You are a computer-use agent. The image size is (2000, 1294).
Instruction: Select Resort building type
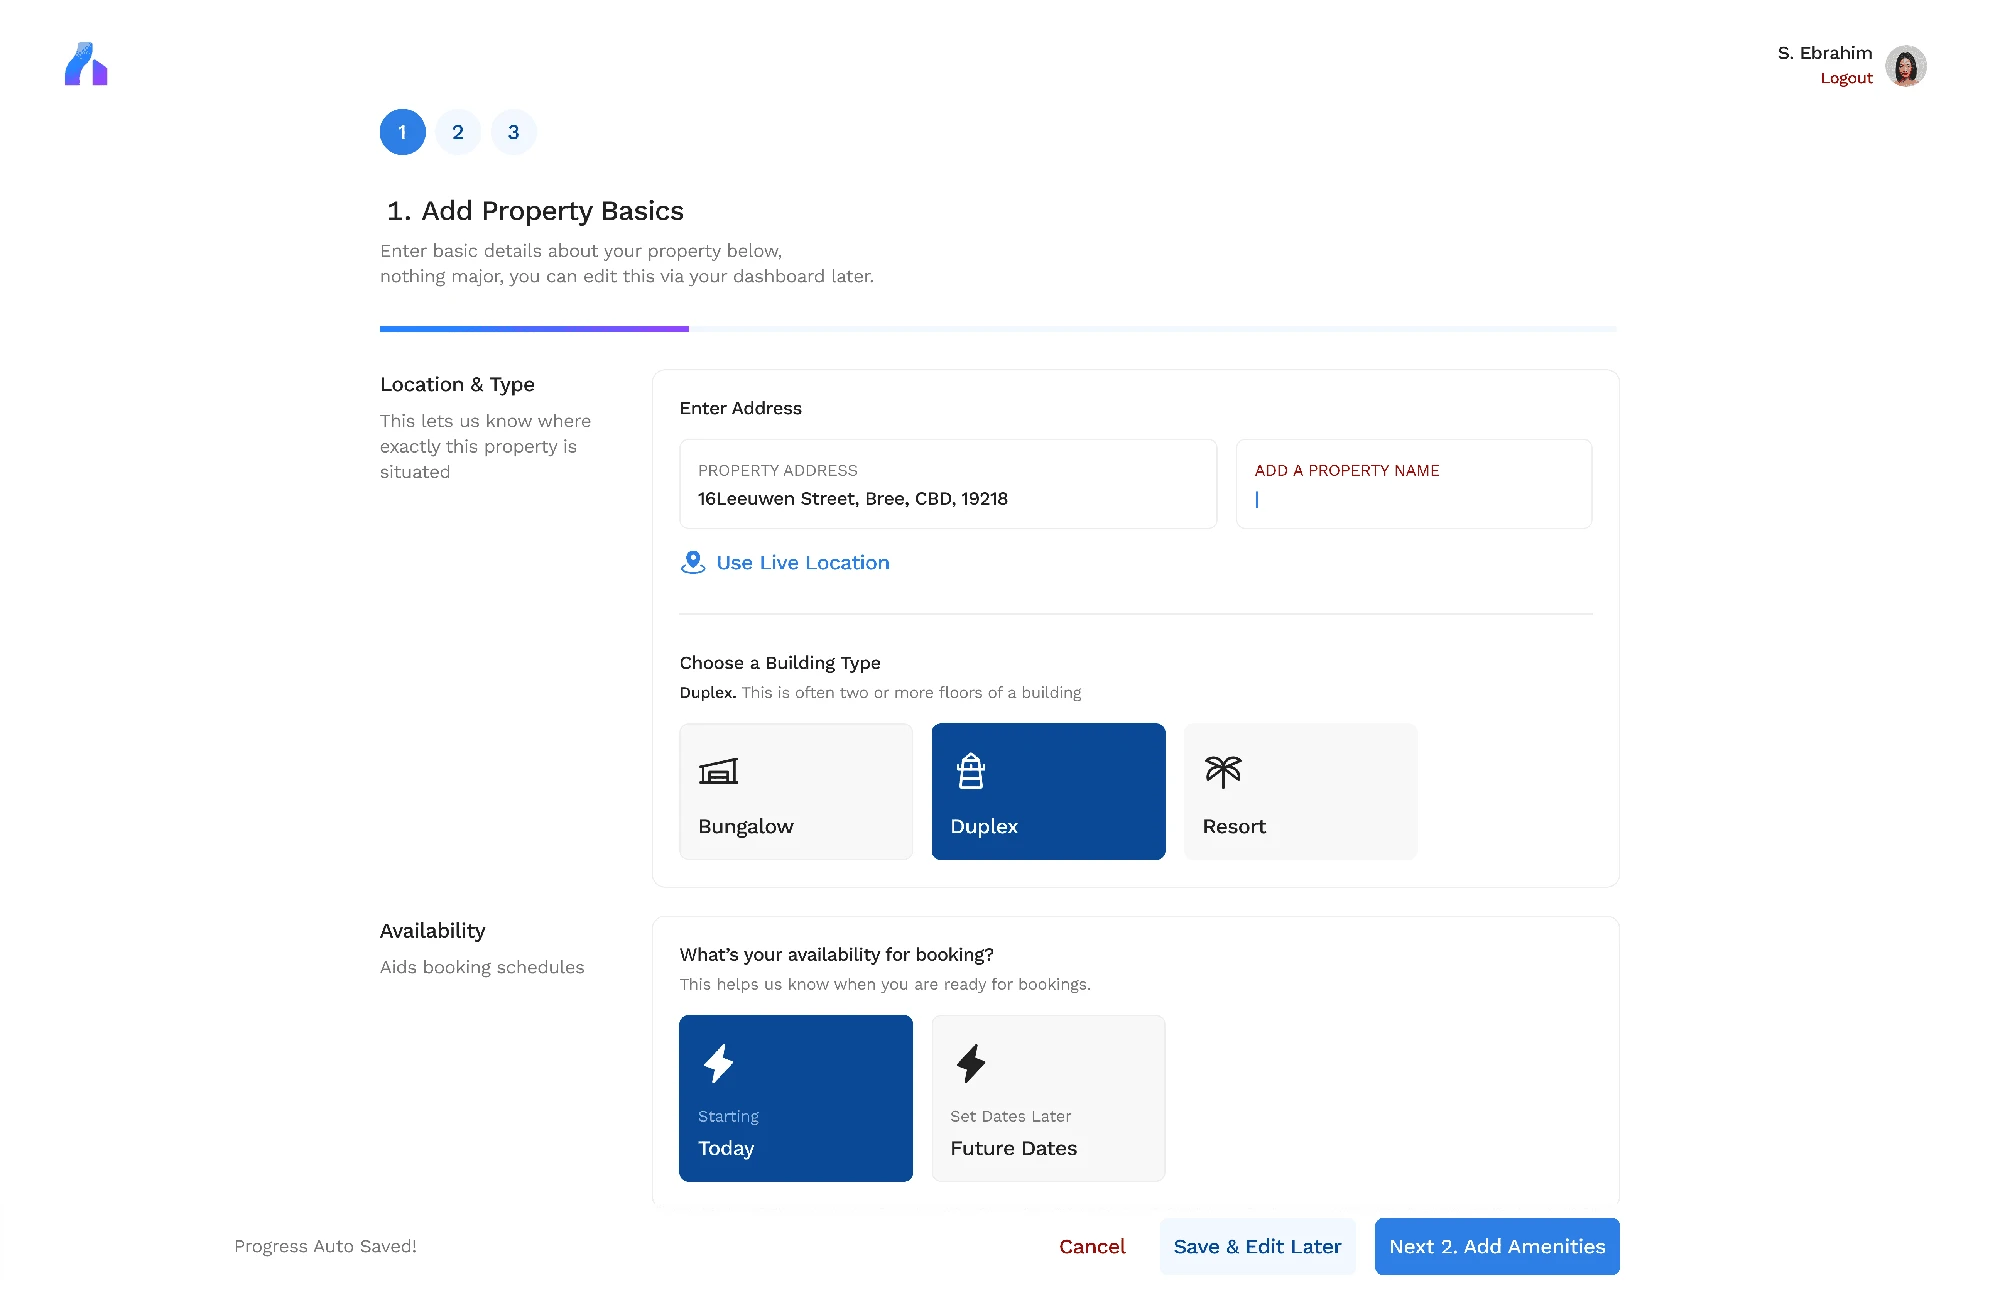tap(1300, 791)
